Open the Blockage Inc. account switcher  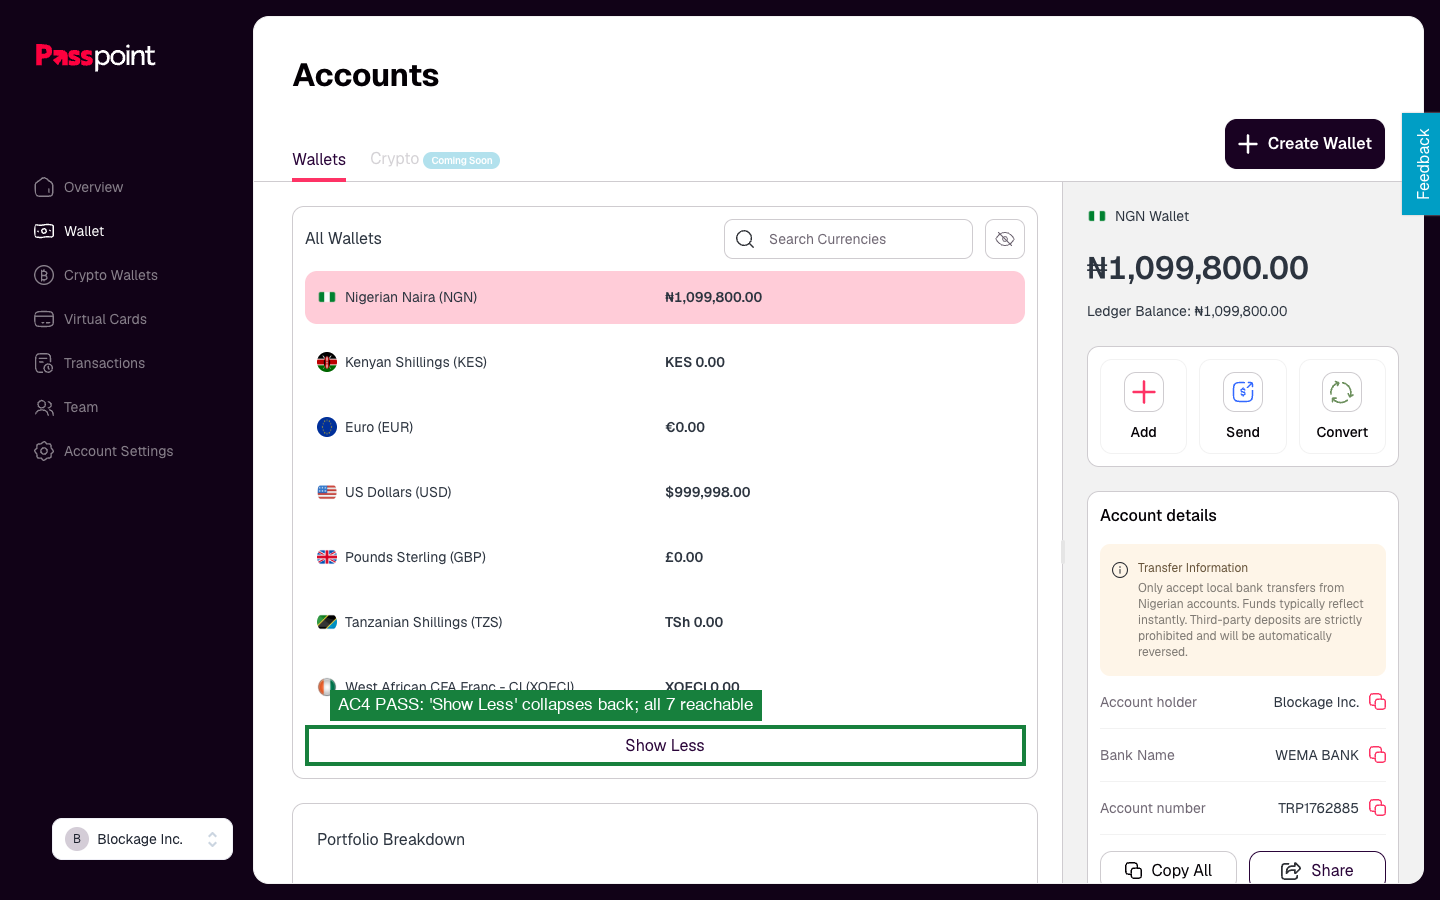point(142,839)
